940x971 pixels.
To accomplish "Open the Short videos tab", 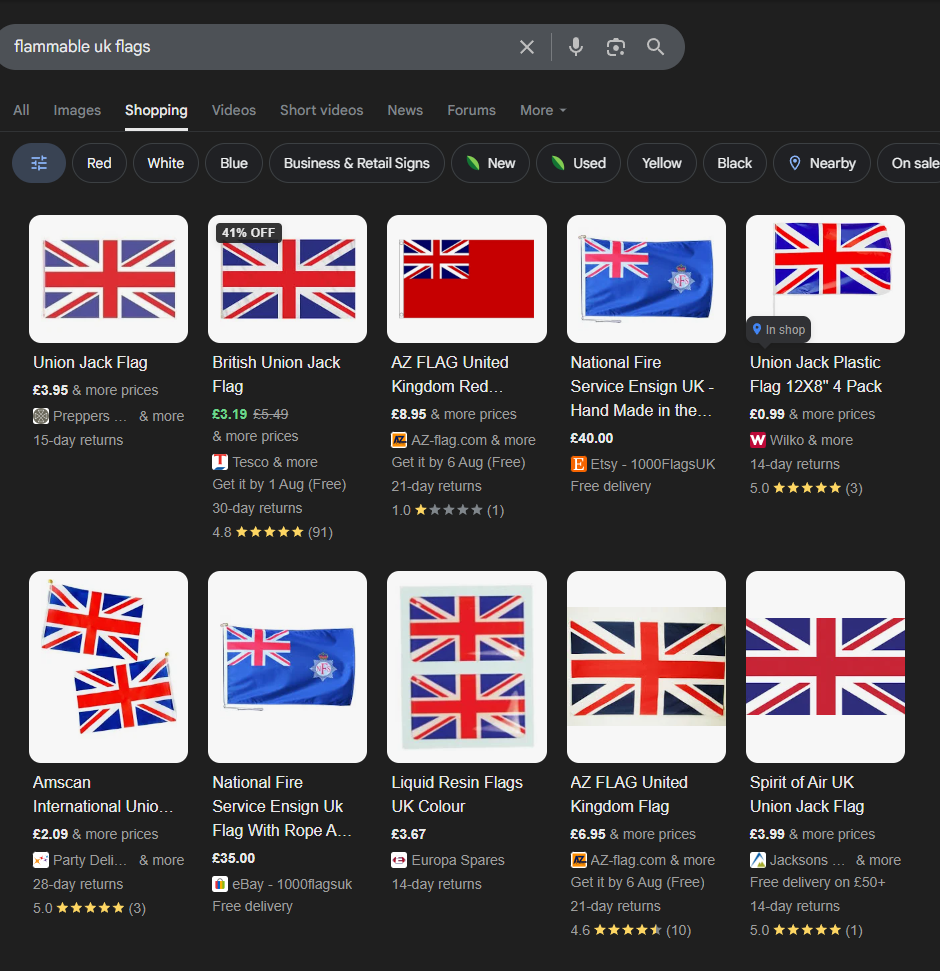I will (x=321, y=110).
